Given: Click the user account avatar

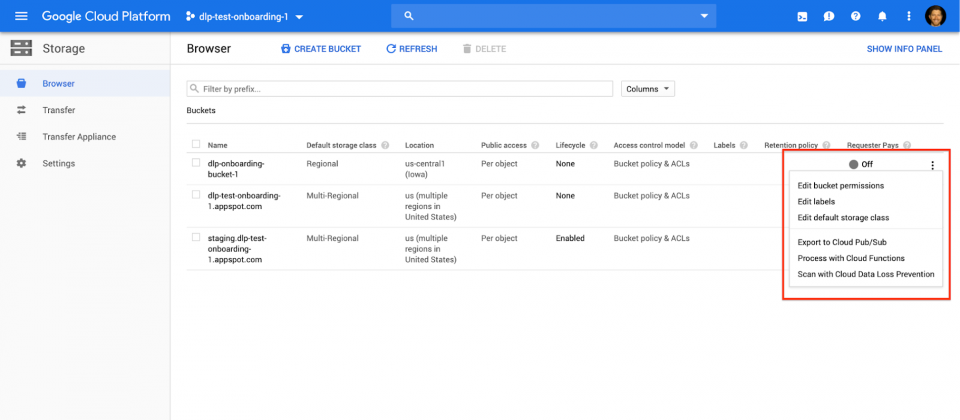Looking at the screenshot, I should click(935, 17).
